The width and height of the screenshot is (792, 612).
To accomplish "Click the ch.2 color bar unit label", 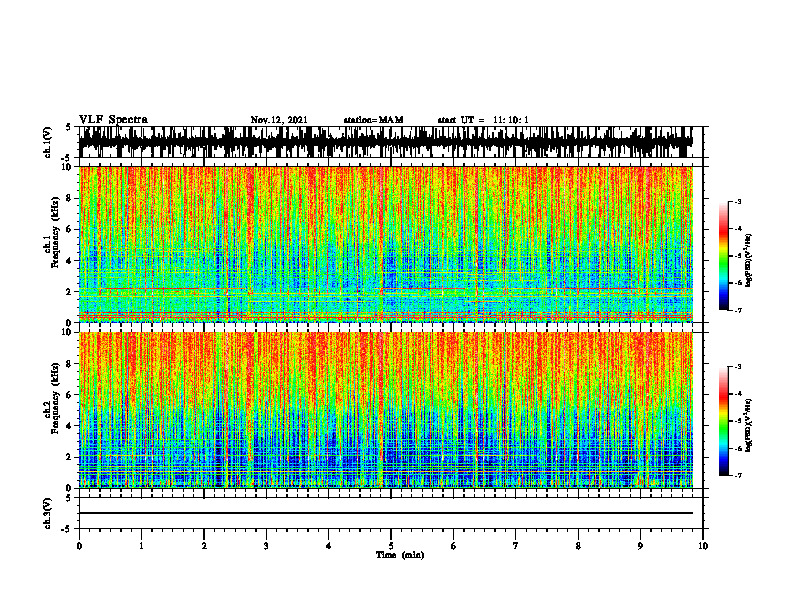I will pos(749,425).
